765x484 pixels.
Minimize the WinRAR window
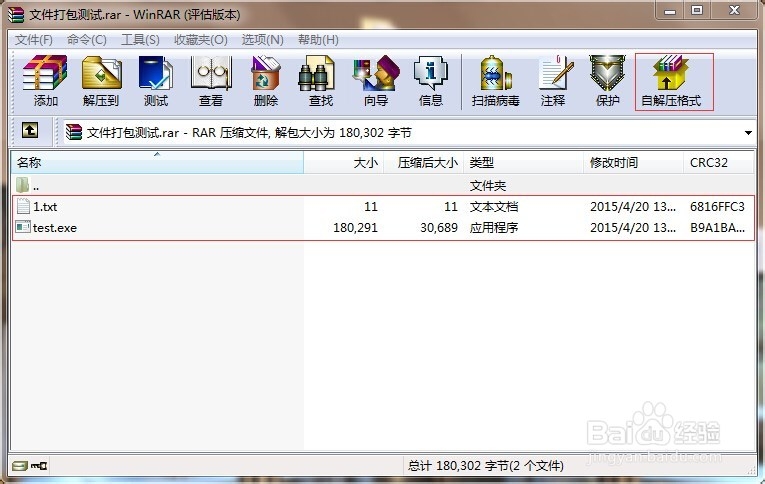click(670, 11)
